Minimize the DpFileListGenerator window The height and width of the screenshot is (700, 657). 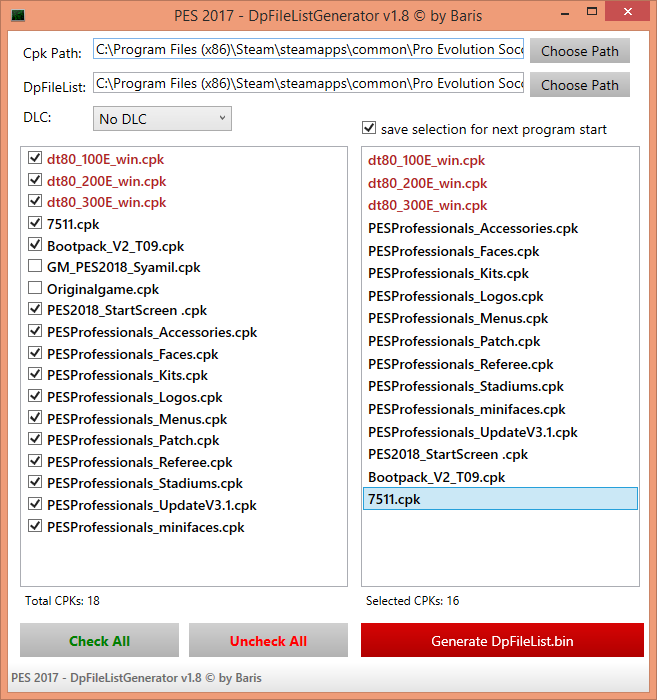(565, 12)
